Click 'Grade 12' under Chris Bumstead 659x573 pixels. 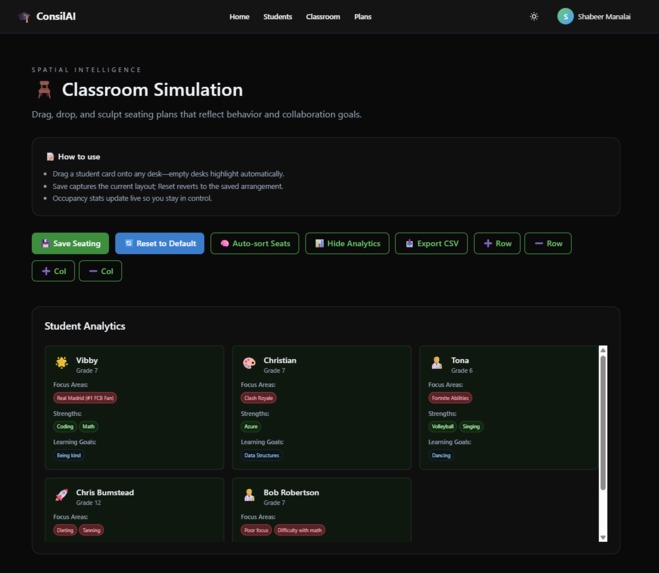coord(88,503)
